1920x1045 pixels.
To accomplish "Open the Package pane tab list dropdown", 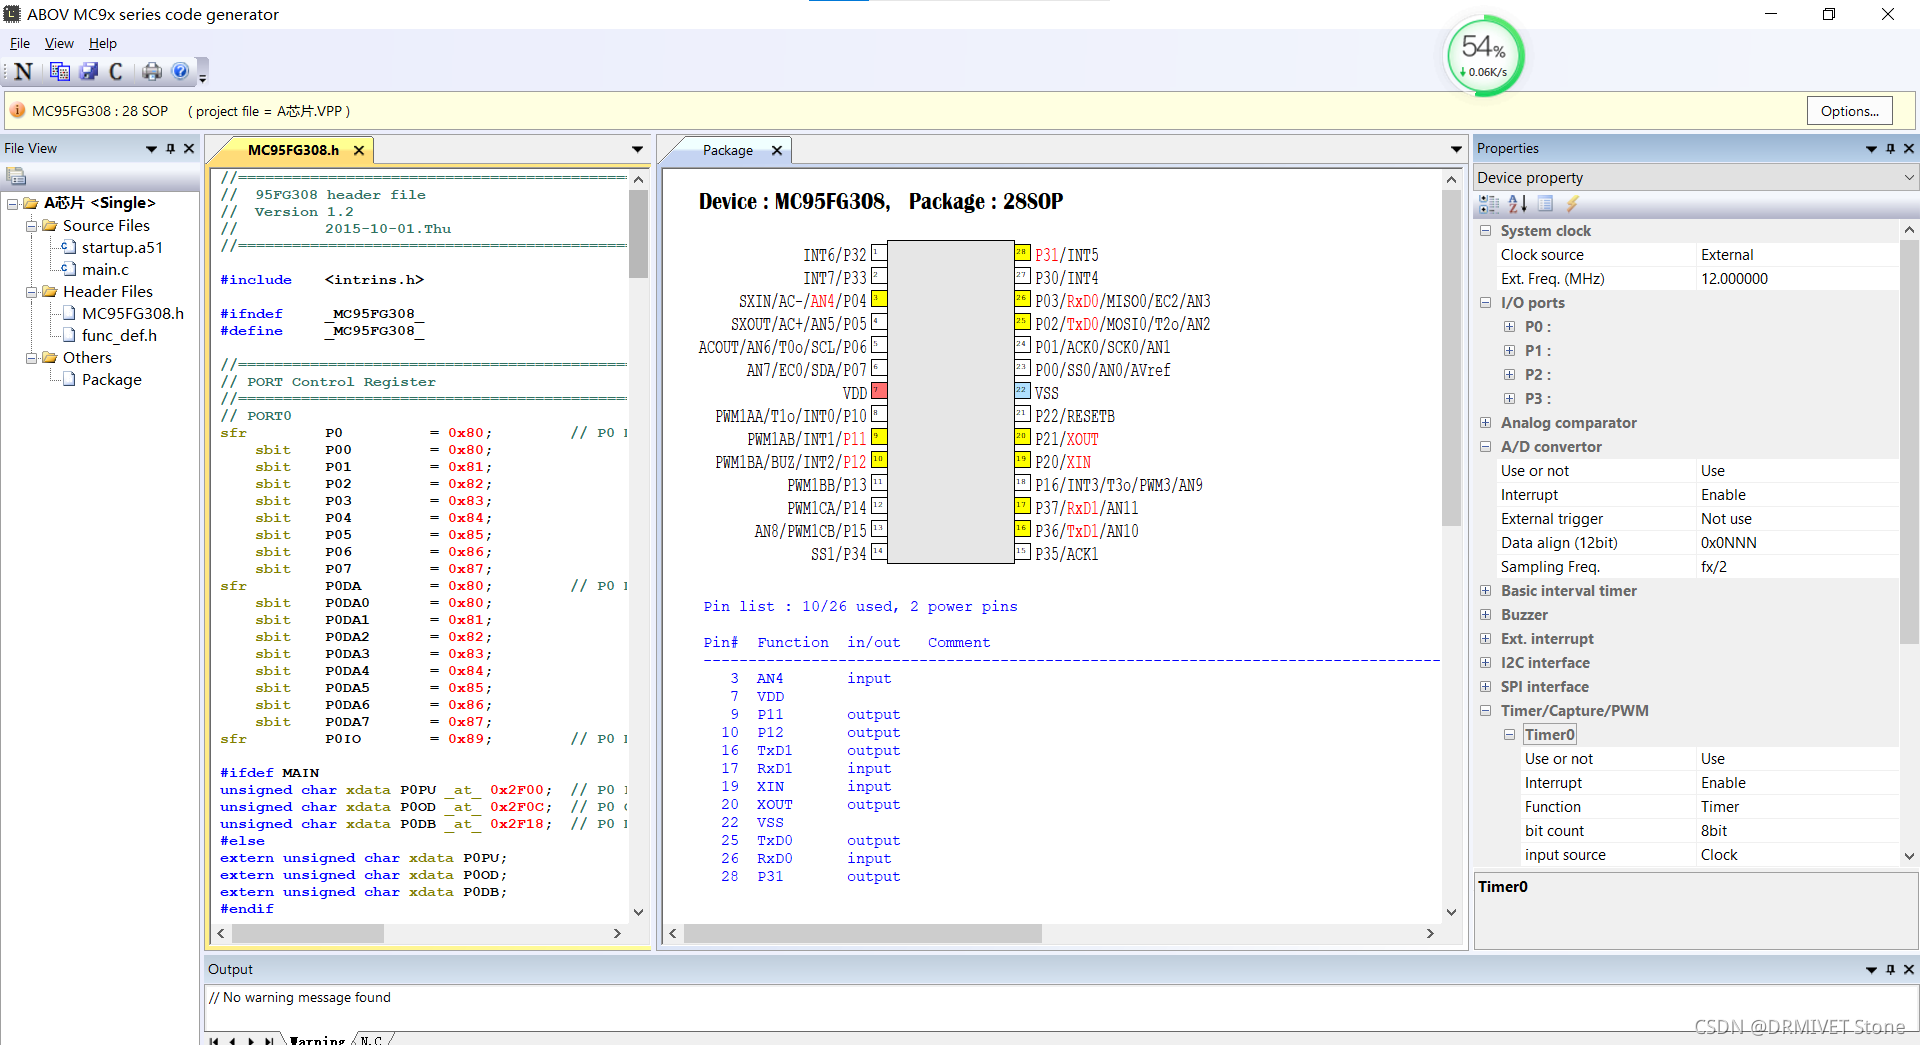I will (1456, 149).
